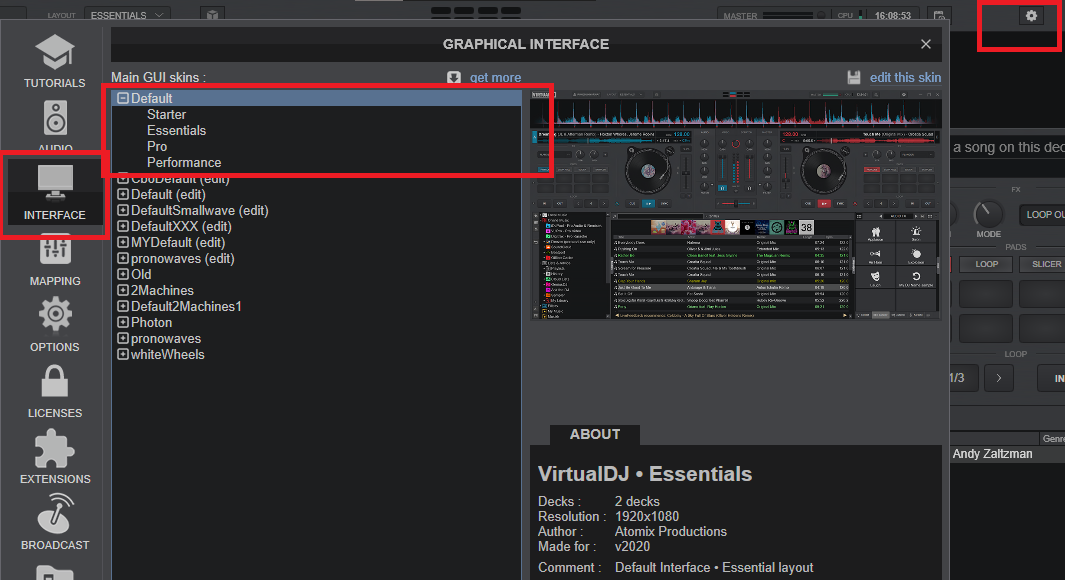Follow the get more skins link
Image resolution: width=1065 pixels, height=580 pixels.
point(495,77)
